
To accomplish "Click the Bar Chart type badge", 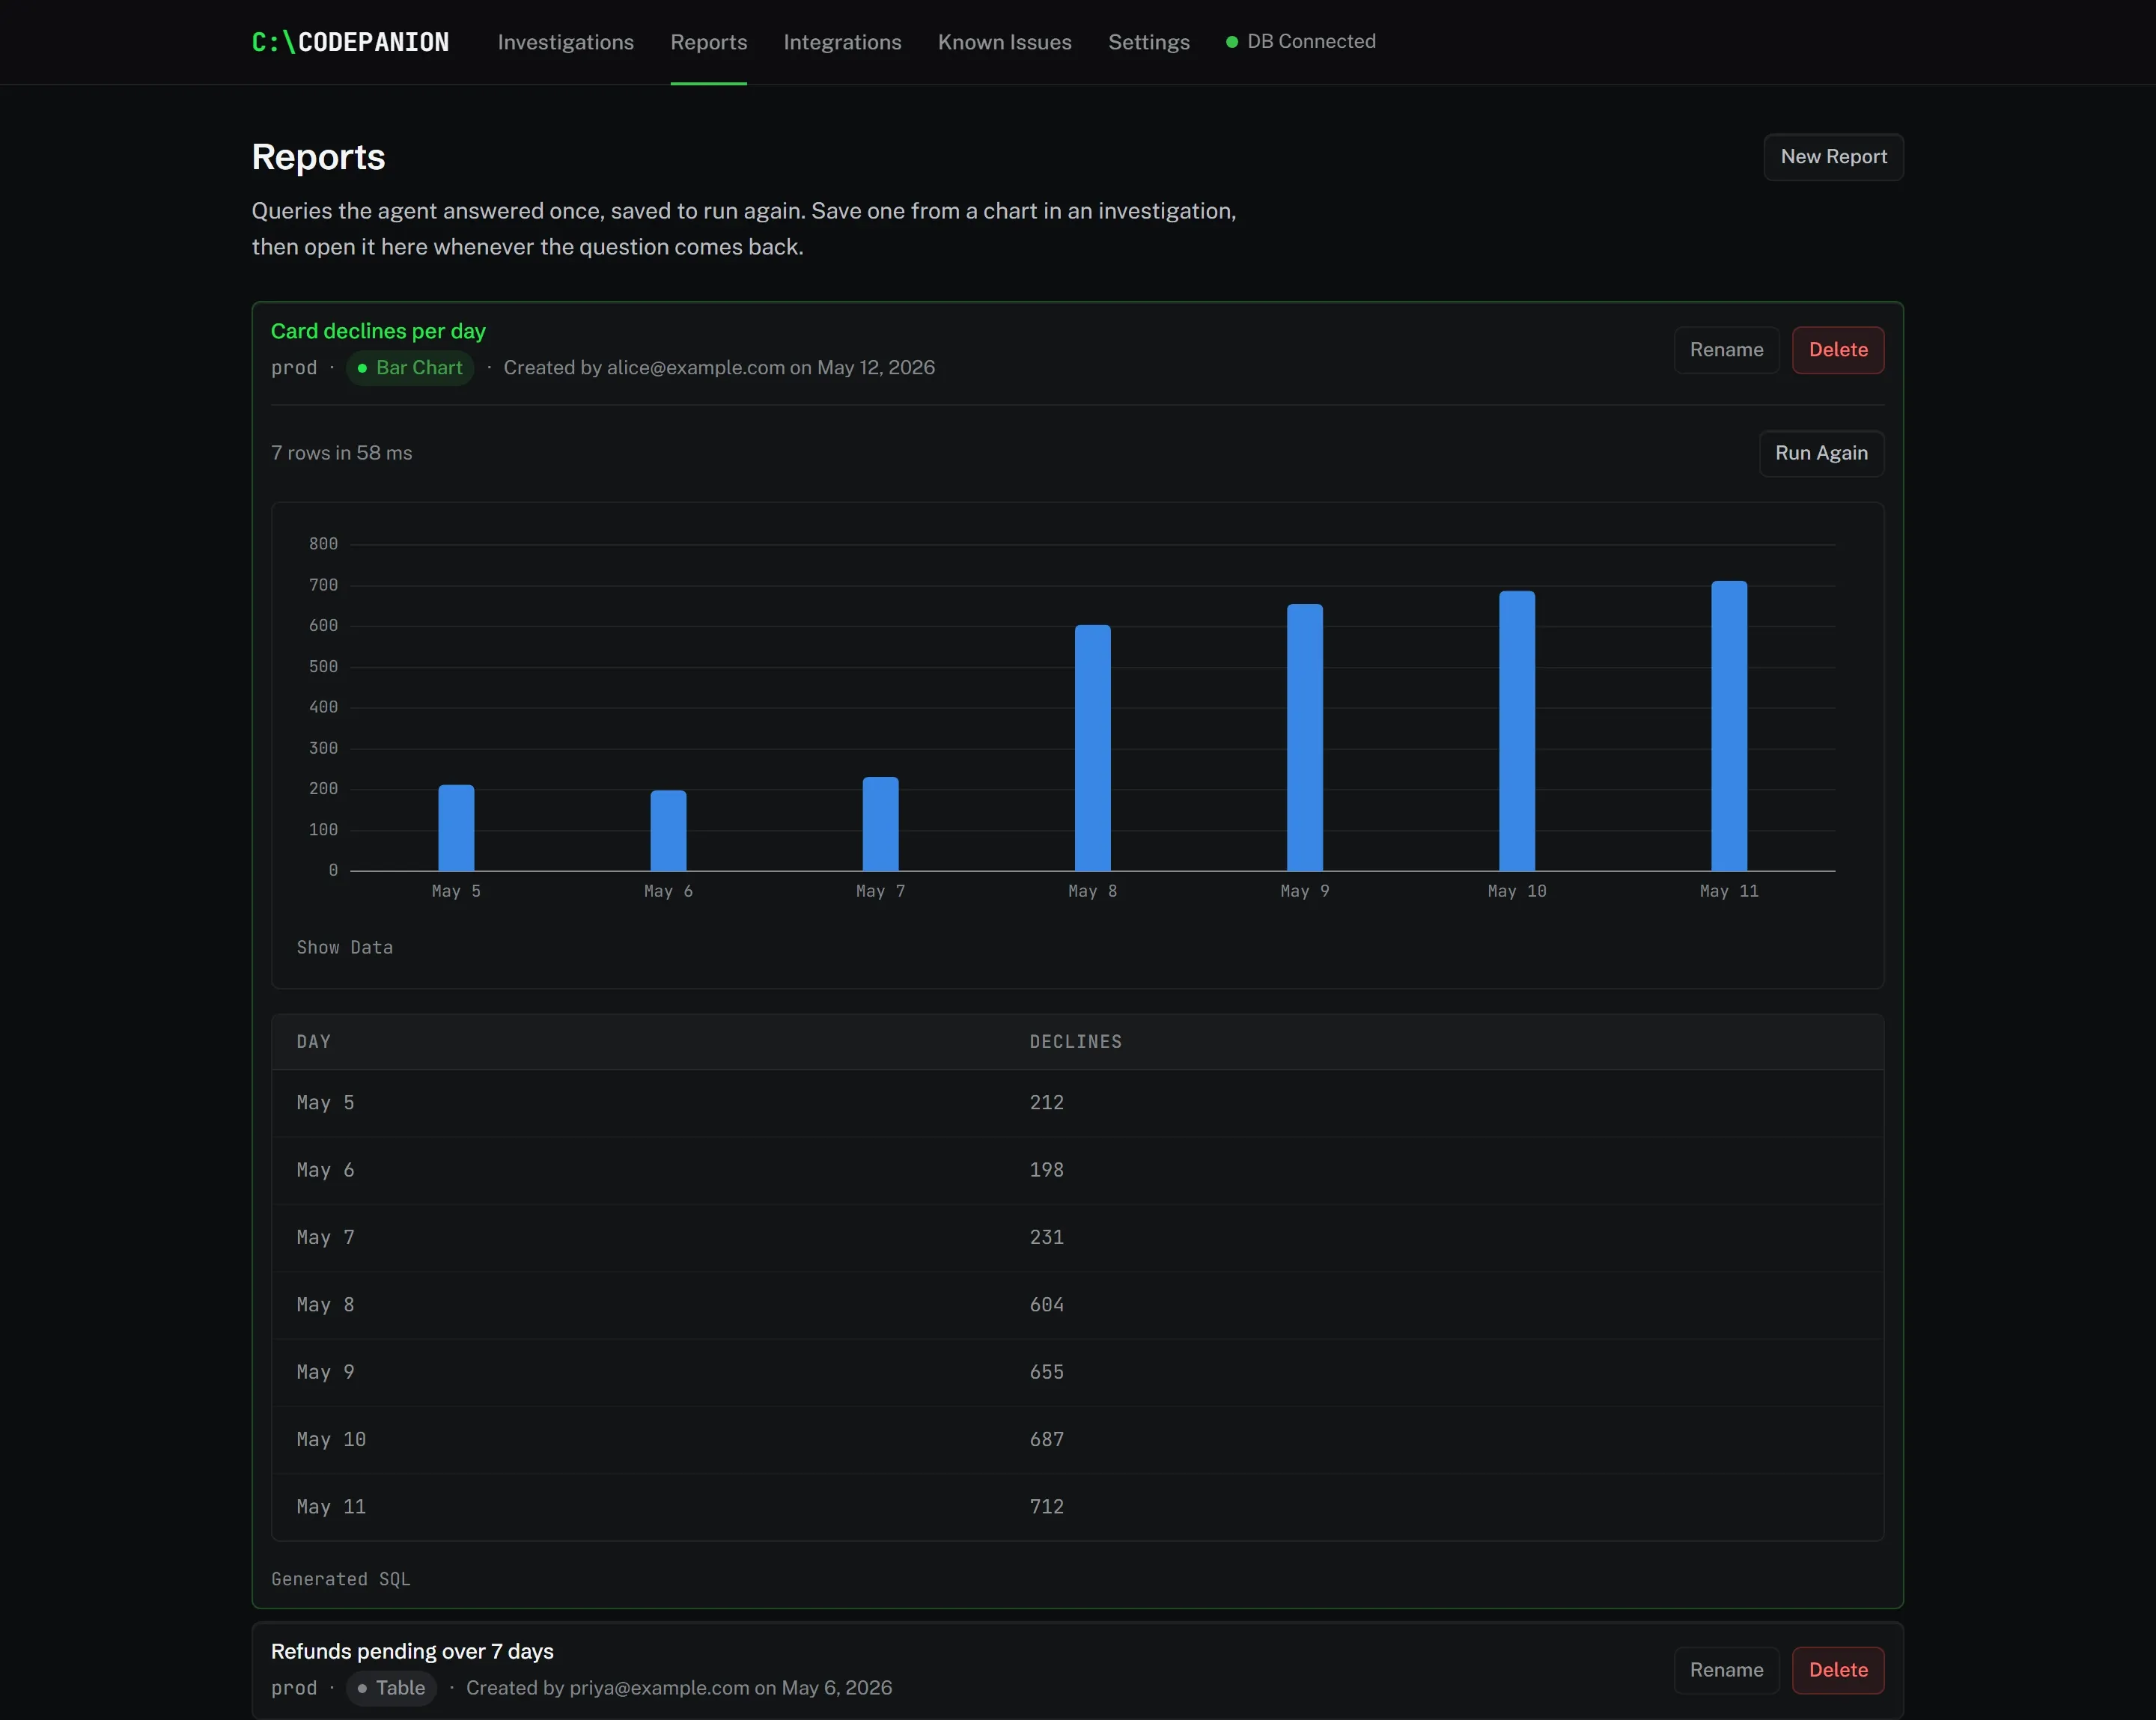I will tap(410, 368).
